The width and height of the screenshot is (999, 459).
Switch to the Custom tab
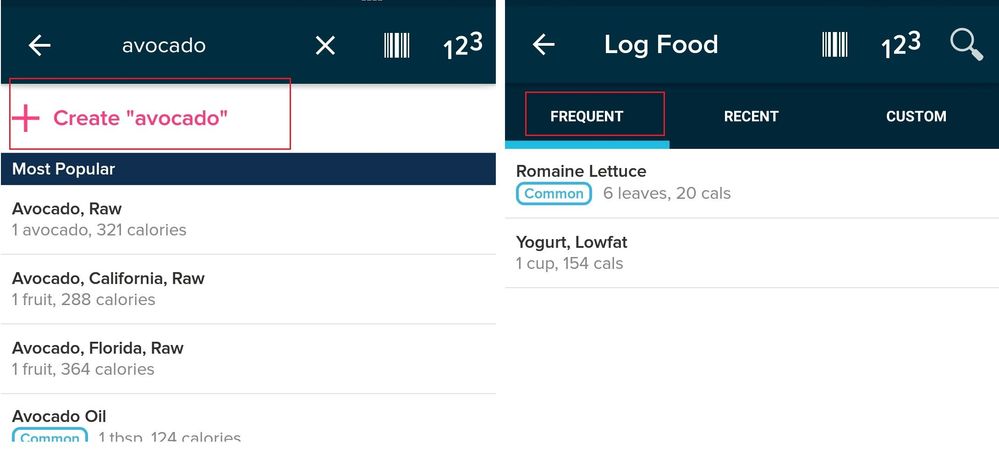point(916,116)
